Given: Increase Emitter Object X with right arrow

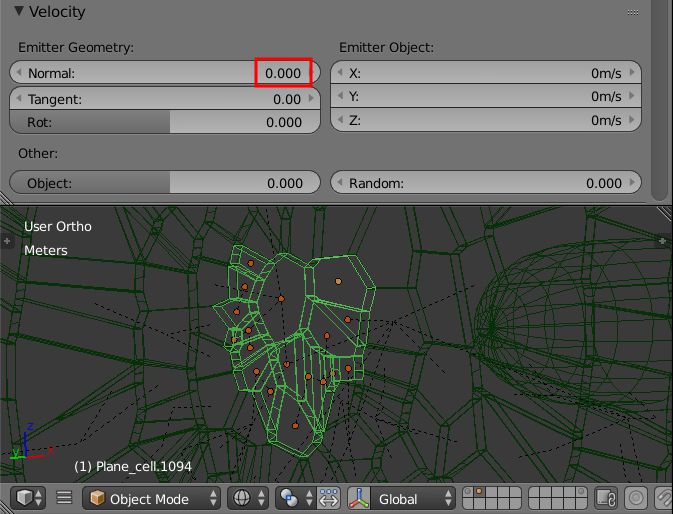Looking at the screenshot, I should coord(632,73).
